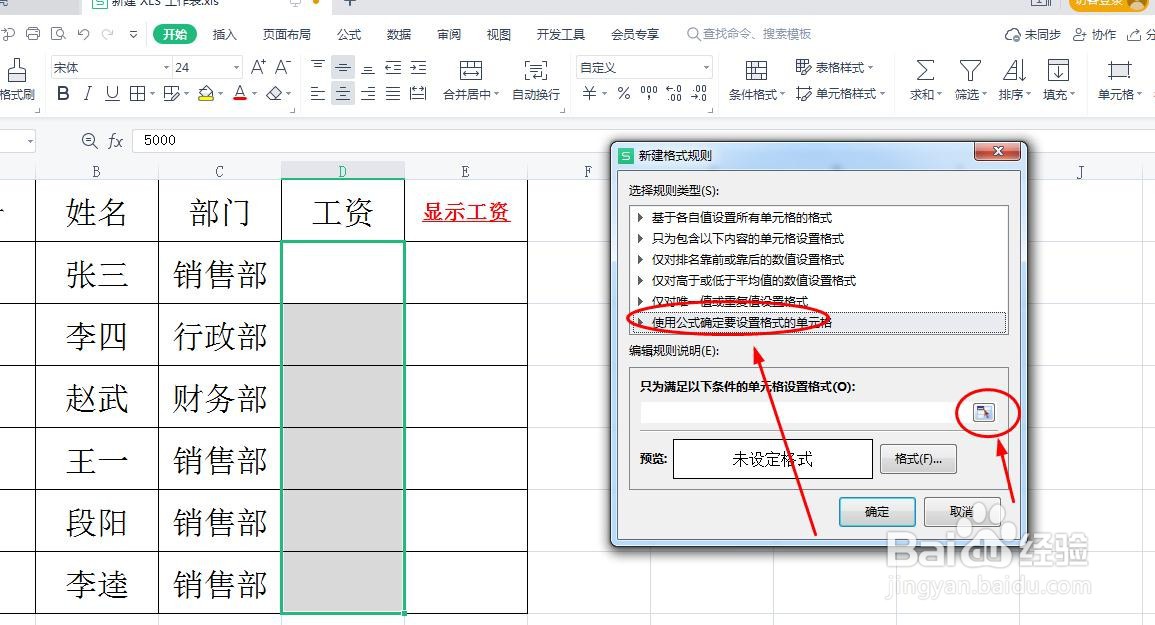Toggle Wrap Text (自动换行)
1155x625 pixels.
tap(536, 80)
